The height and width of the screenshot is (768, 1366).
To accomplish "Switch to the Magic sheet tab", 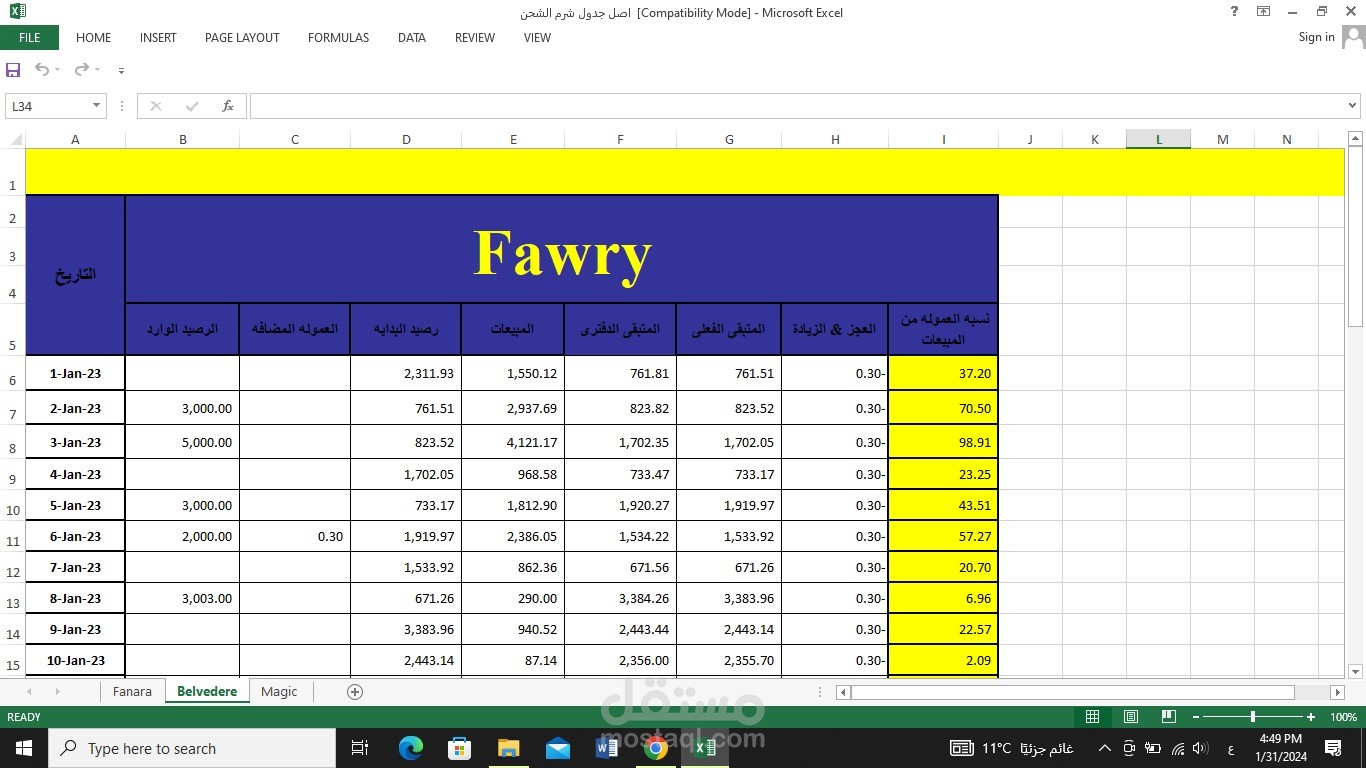I will (279, 691).
